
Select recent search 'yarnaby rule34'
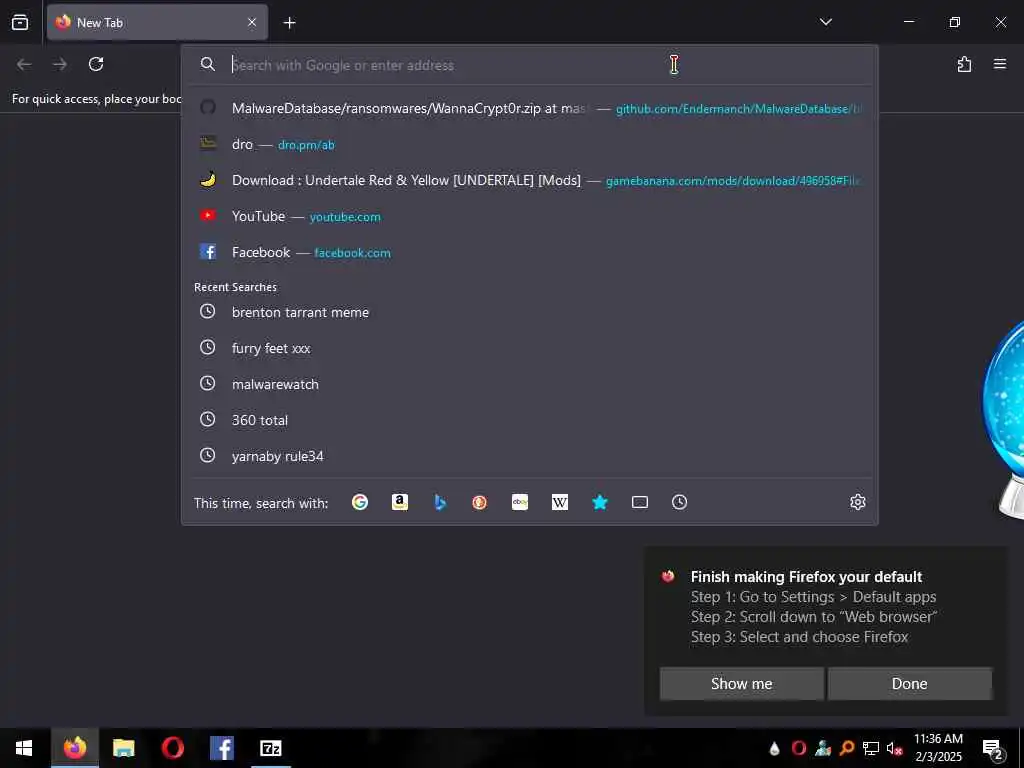pyautogui.click(x=530, y=456)
